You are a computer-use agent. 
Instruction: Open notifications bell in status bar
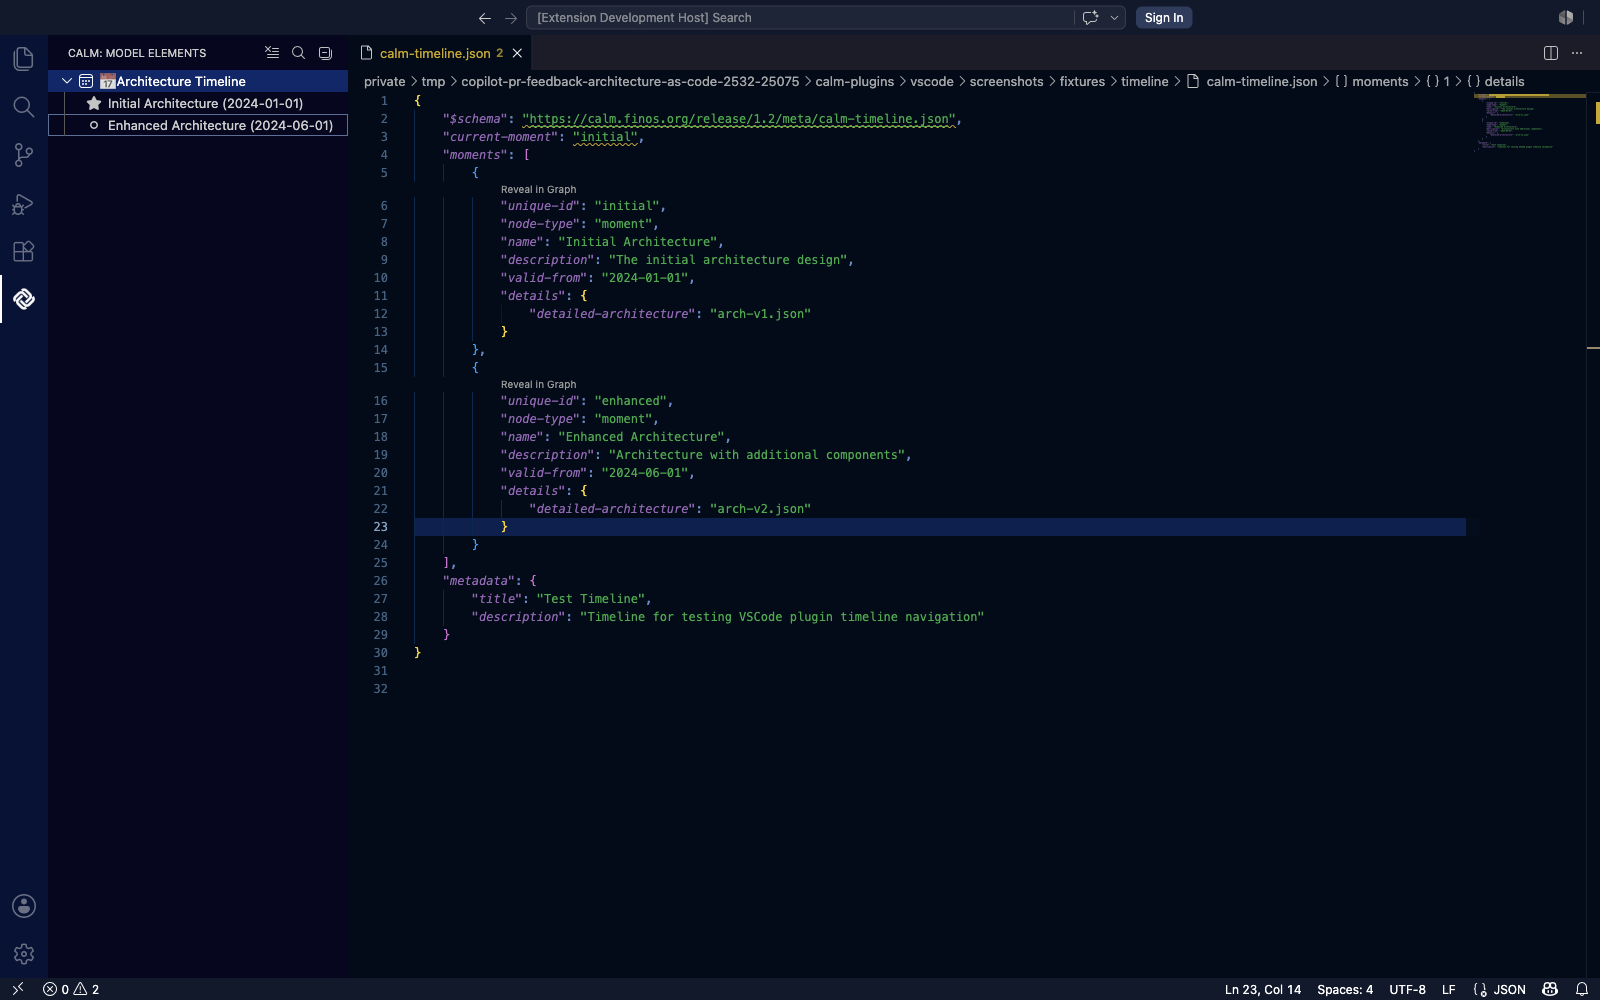(1582, 989)
